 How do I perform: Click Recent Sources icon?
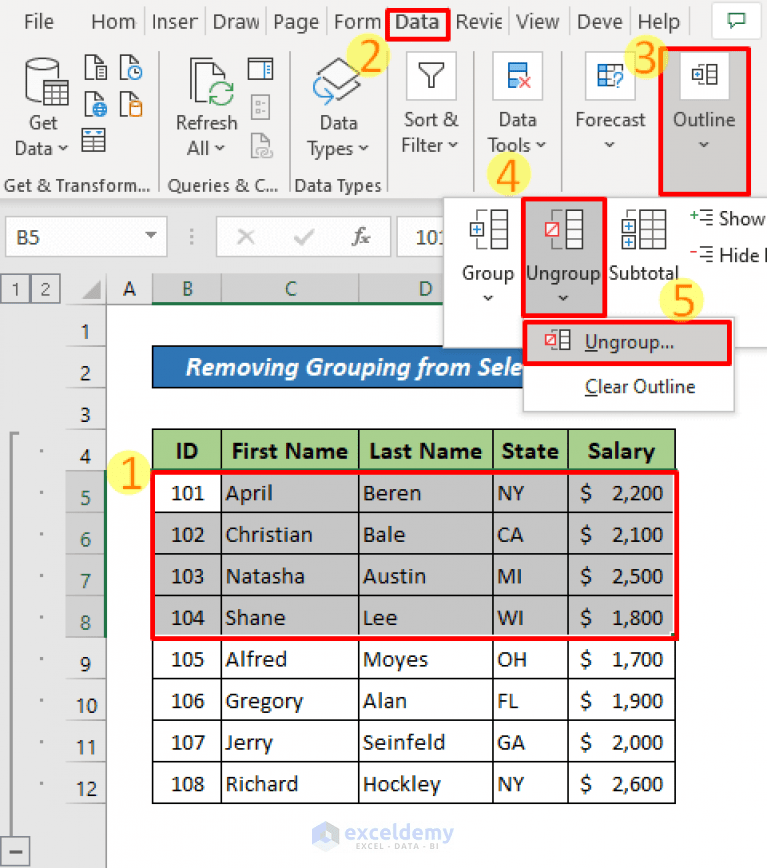pos(131,68)
